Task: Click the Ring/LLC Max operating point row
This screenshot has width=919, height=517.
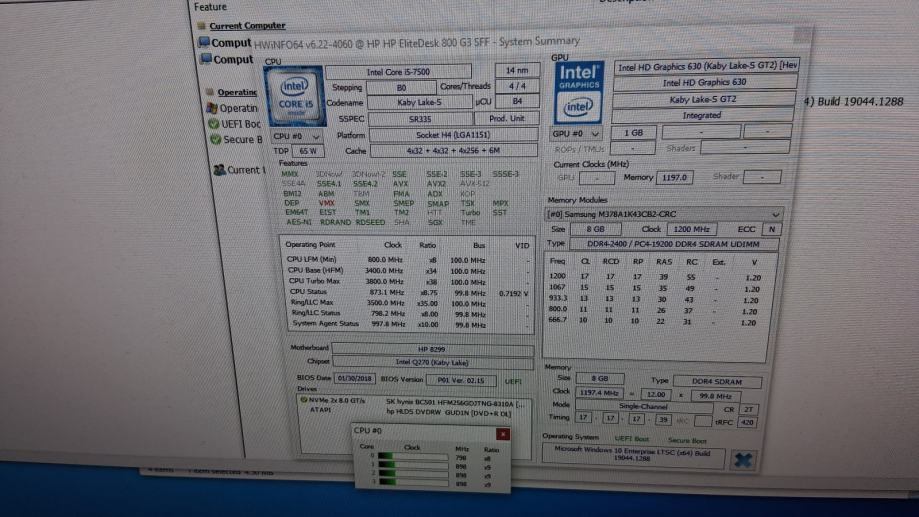Action: [x=409, y=303]
